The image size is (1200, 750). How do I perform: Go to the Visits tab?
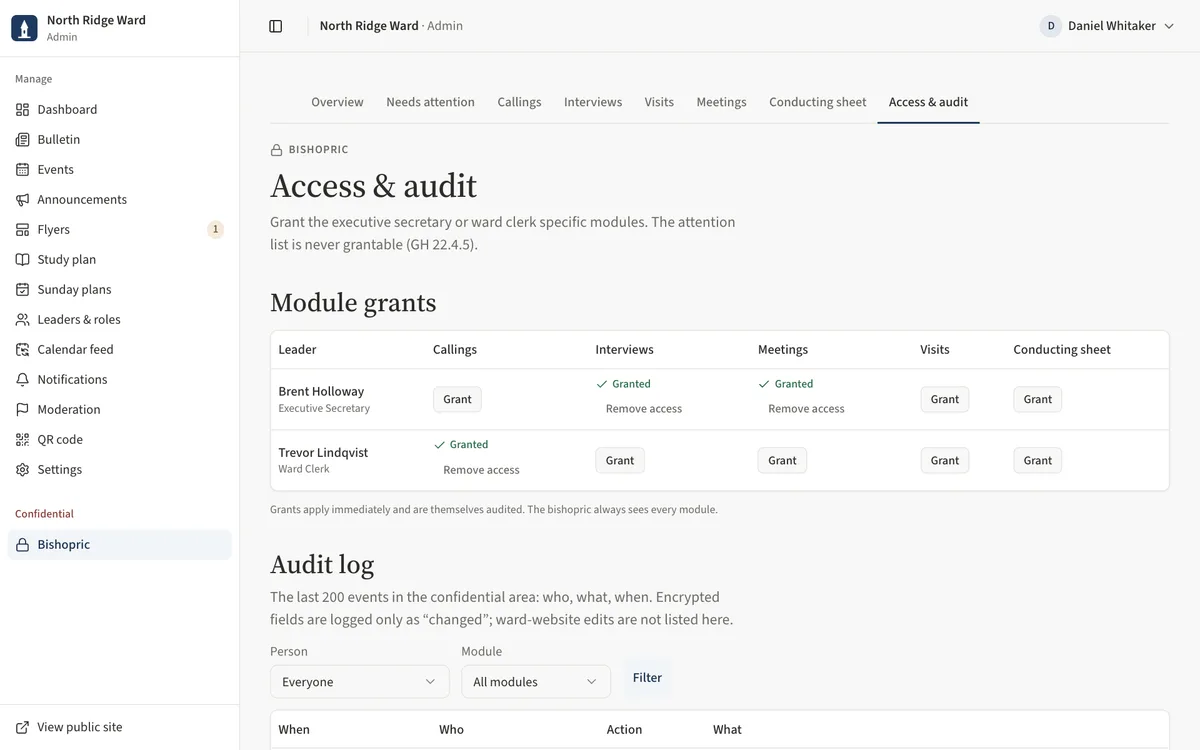(x=659, y=102)
